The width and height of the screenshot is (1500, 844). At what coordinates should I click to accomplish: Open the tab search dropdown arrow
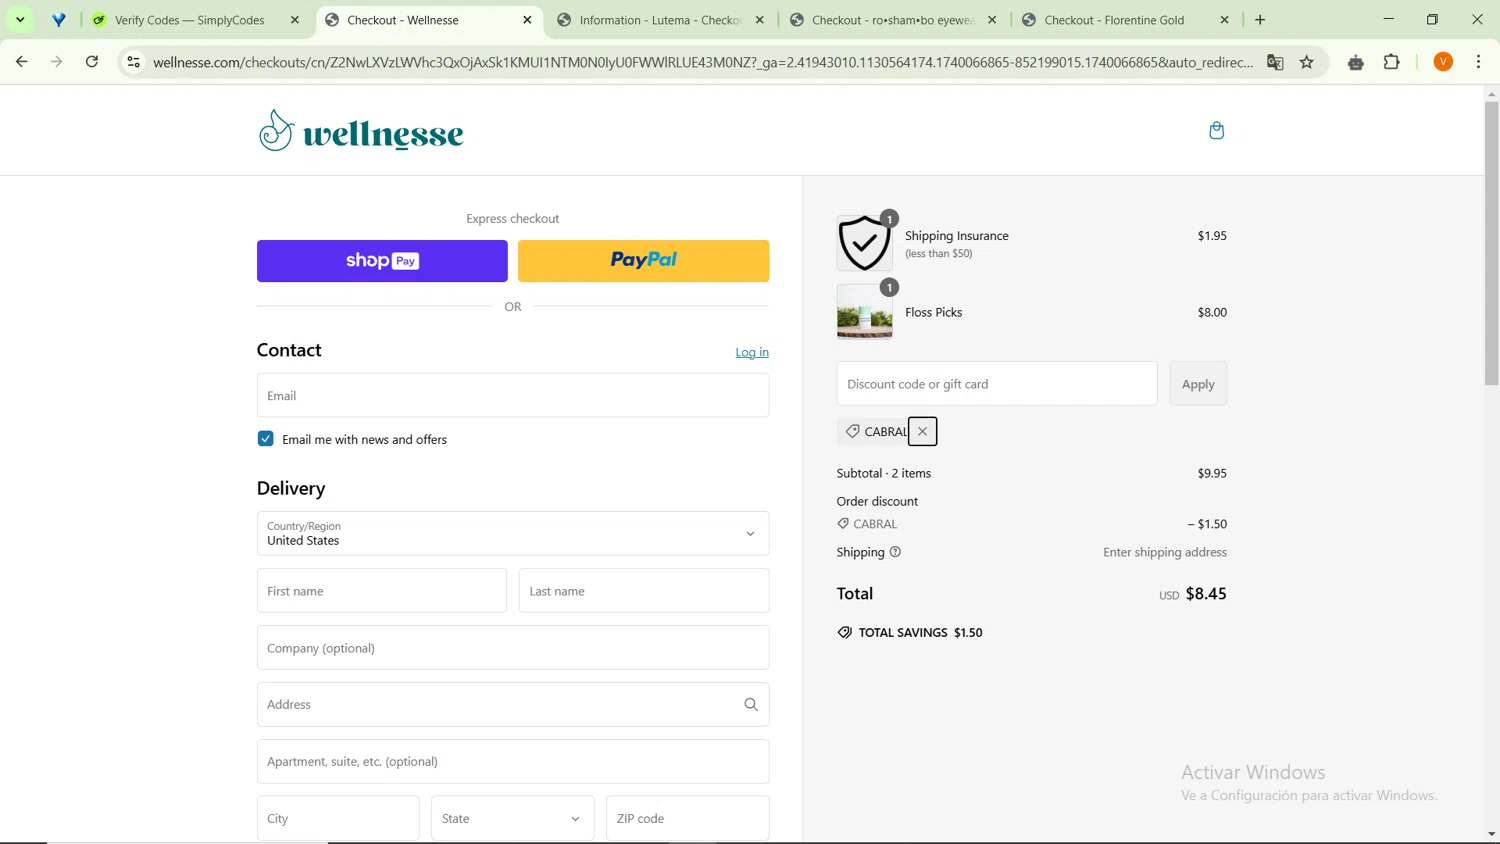[20, 20]
